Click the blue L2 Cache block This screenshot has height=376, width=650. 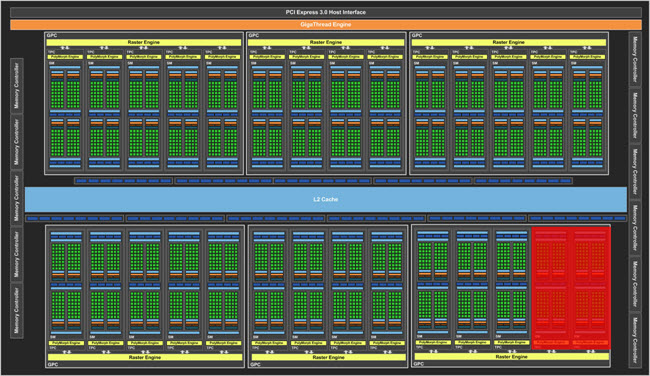325,199
